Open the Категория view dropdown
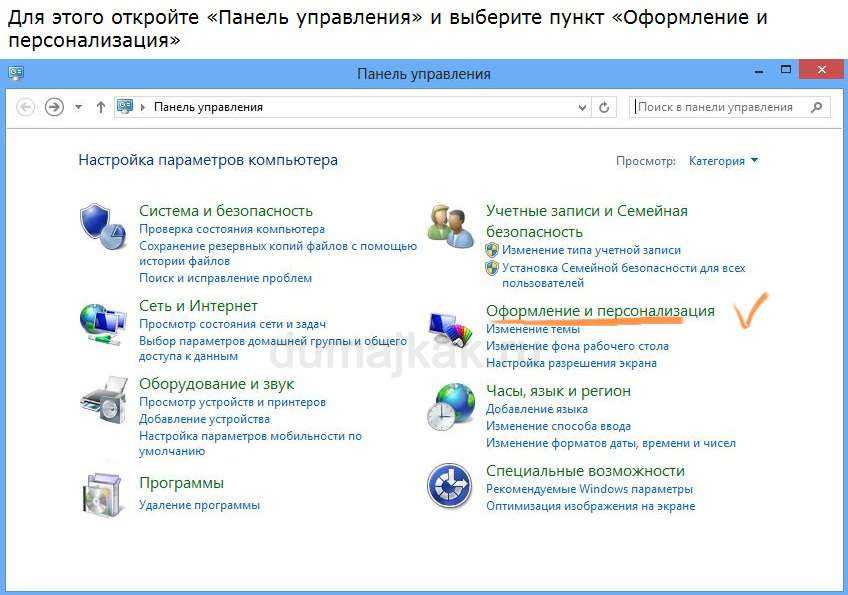Image resolution: width=848 pixels, height=595 pixels. pos(723,160)
